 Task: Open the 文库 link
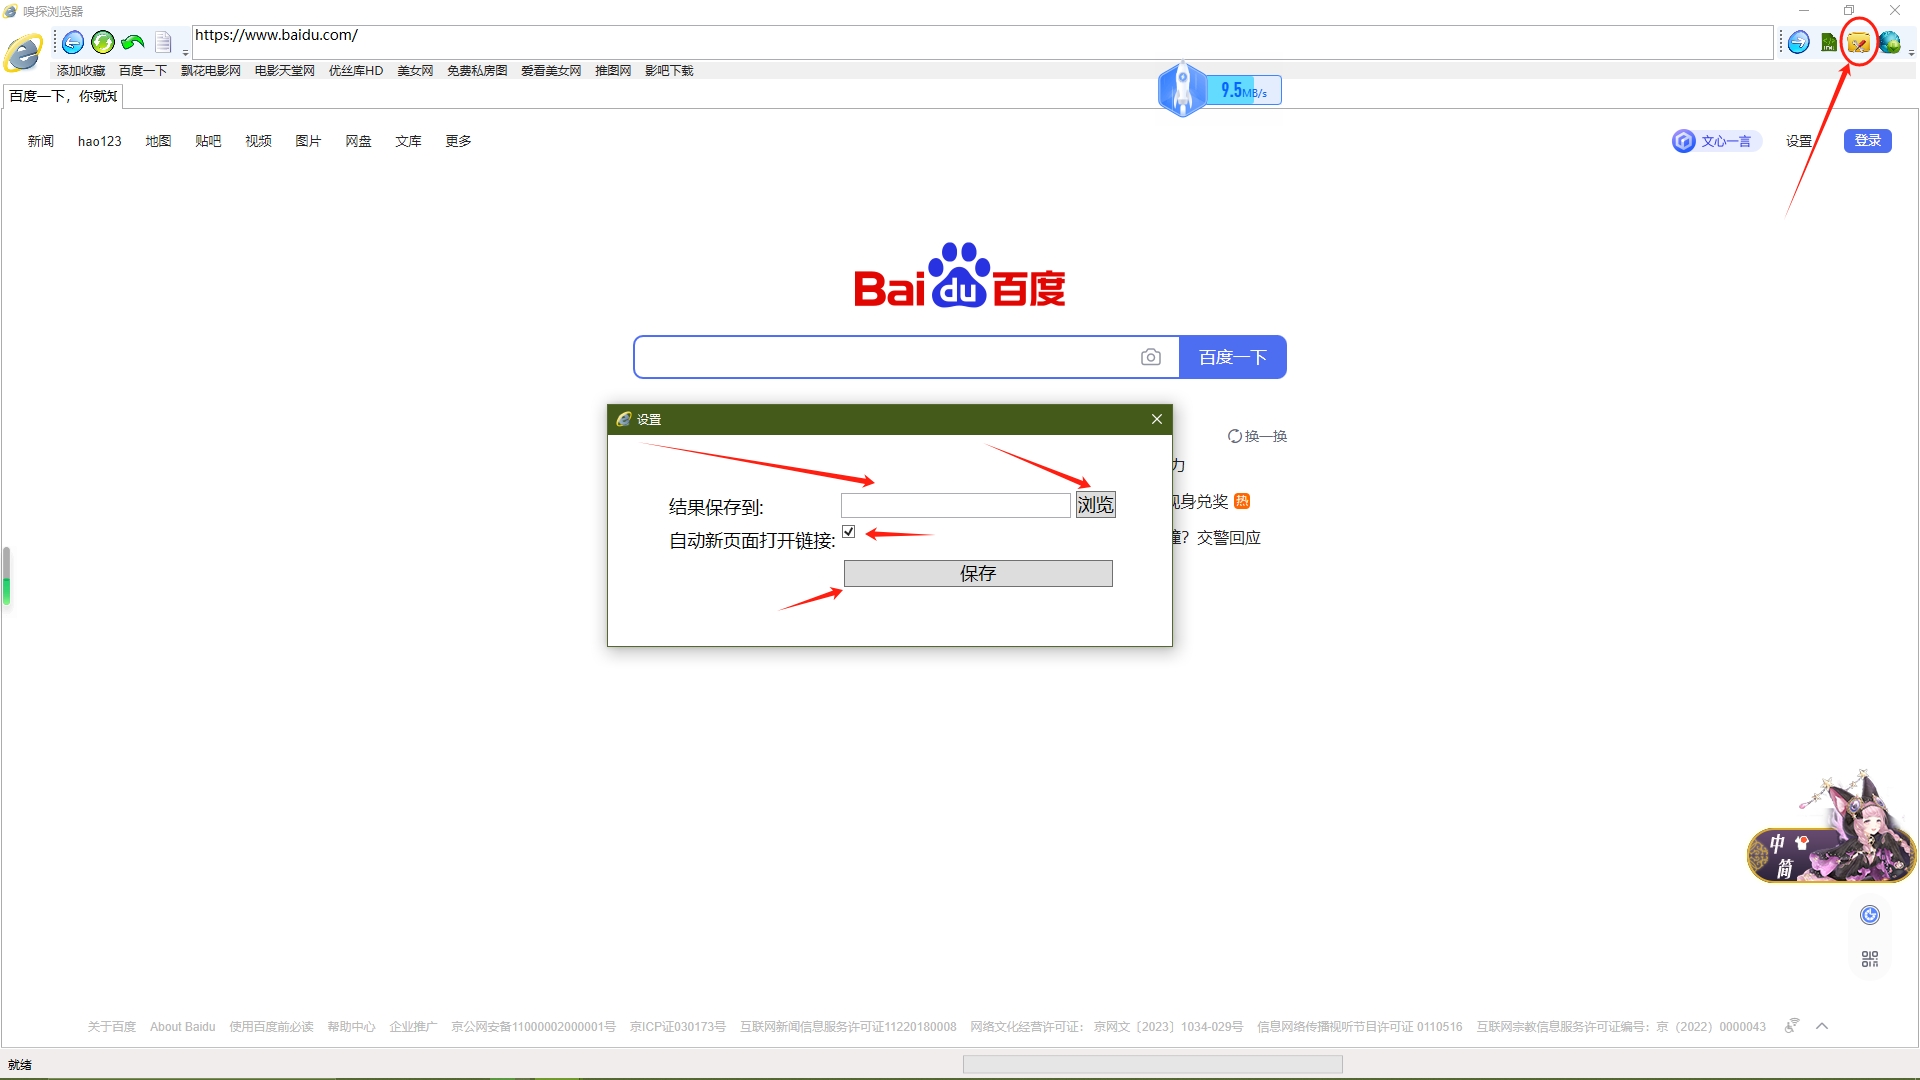[408, 141]
